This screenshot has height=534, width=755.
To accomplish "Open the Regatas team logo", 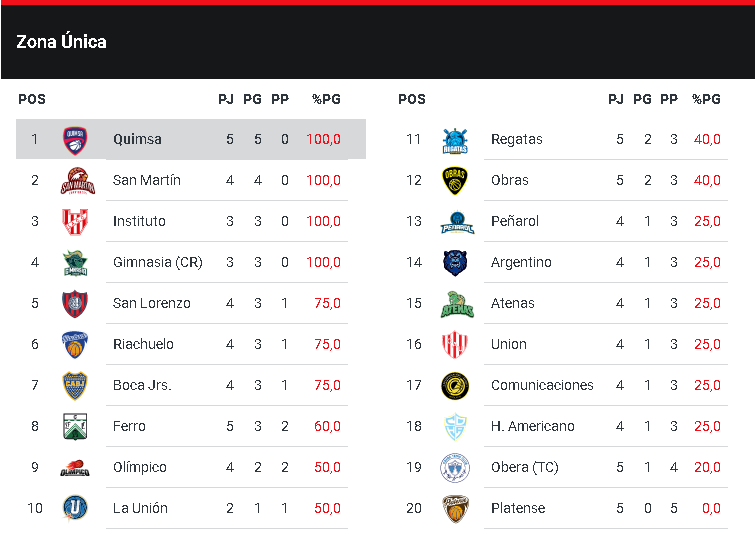I will [x=455, y=140].
